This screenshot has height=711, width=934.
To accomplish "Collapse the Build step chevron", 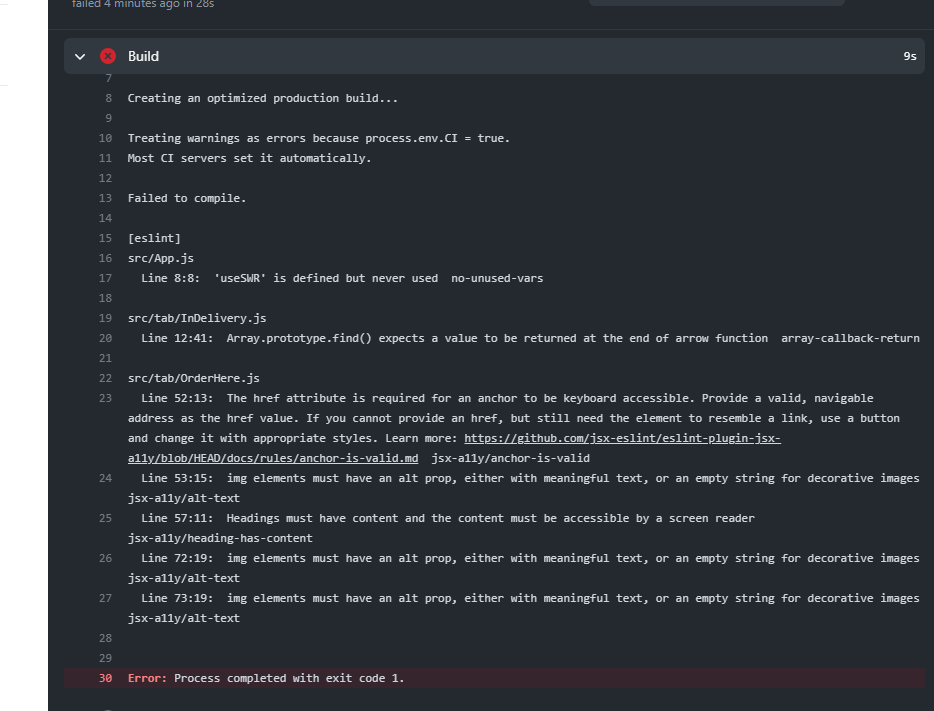I will click(x=80, y=57).
